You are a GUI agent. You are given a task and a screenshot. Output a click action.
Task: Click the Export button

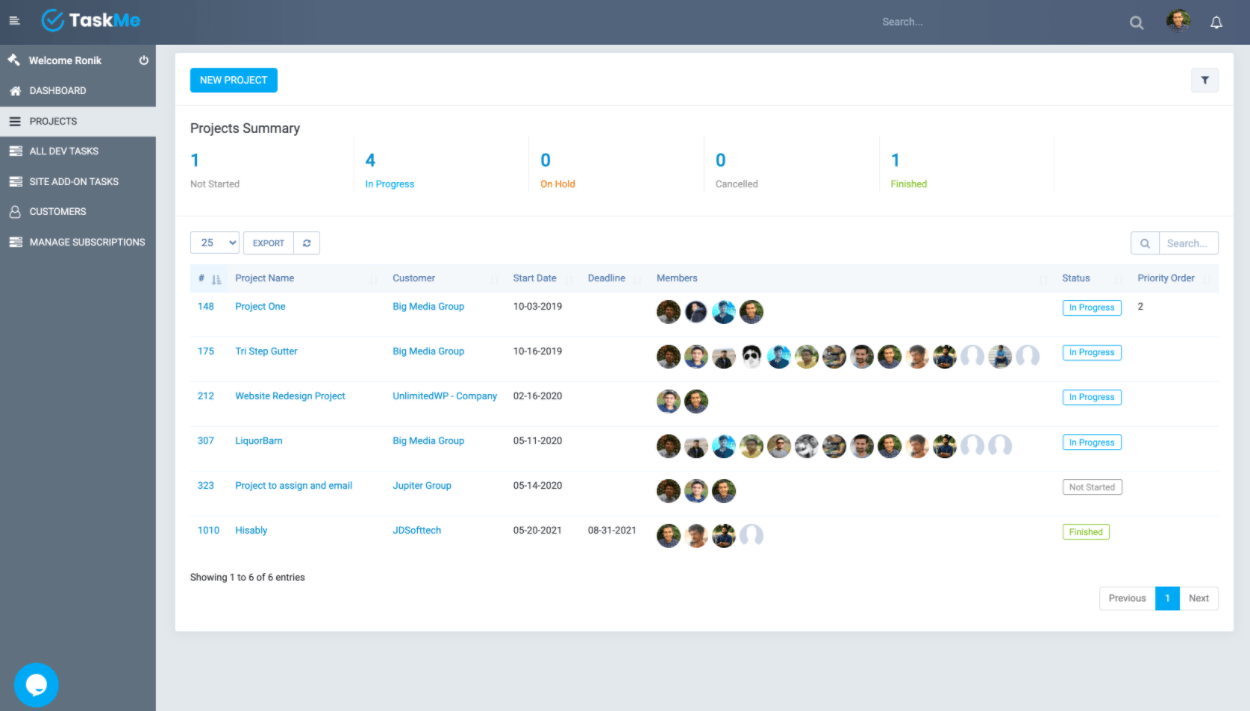[268, 242]
